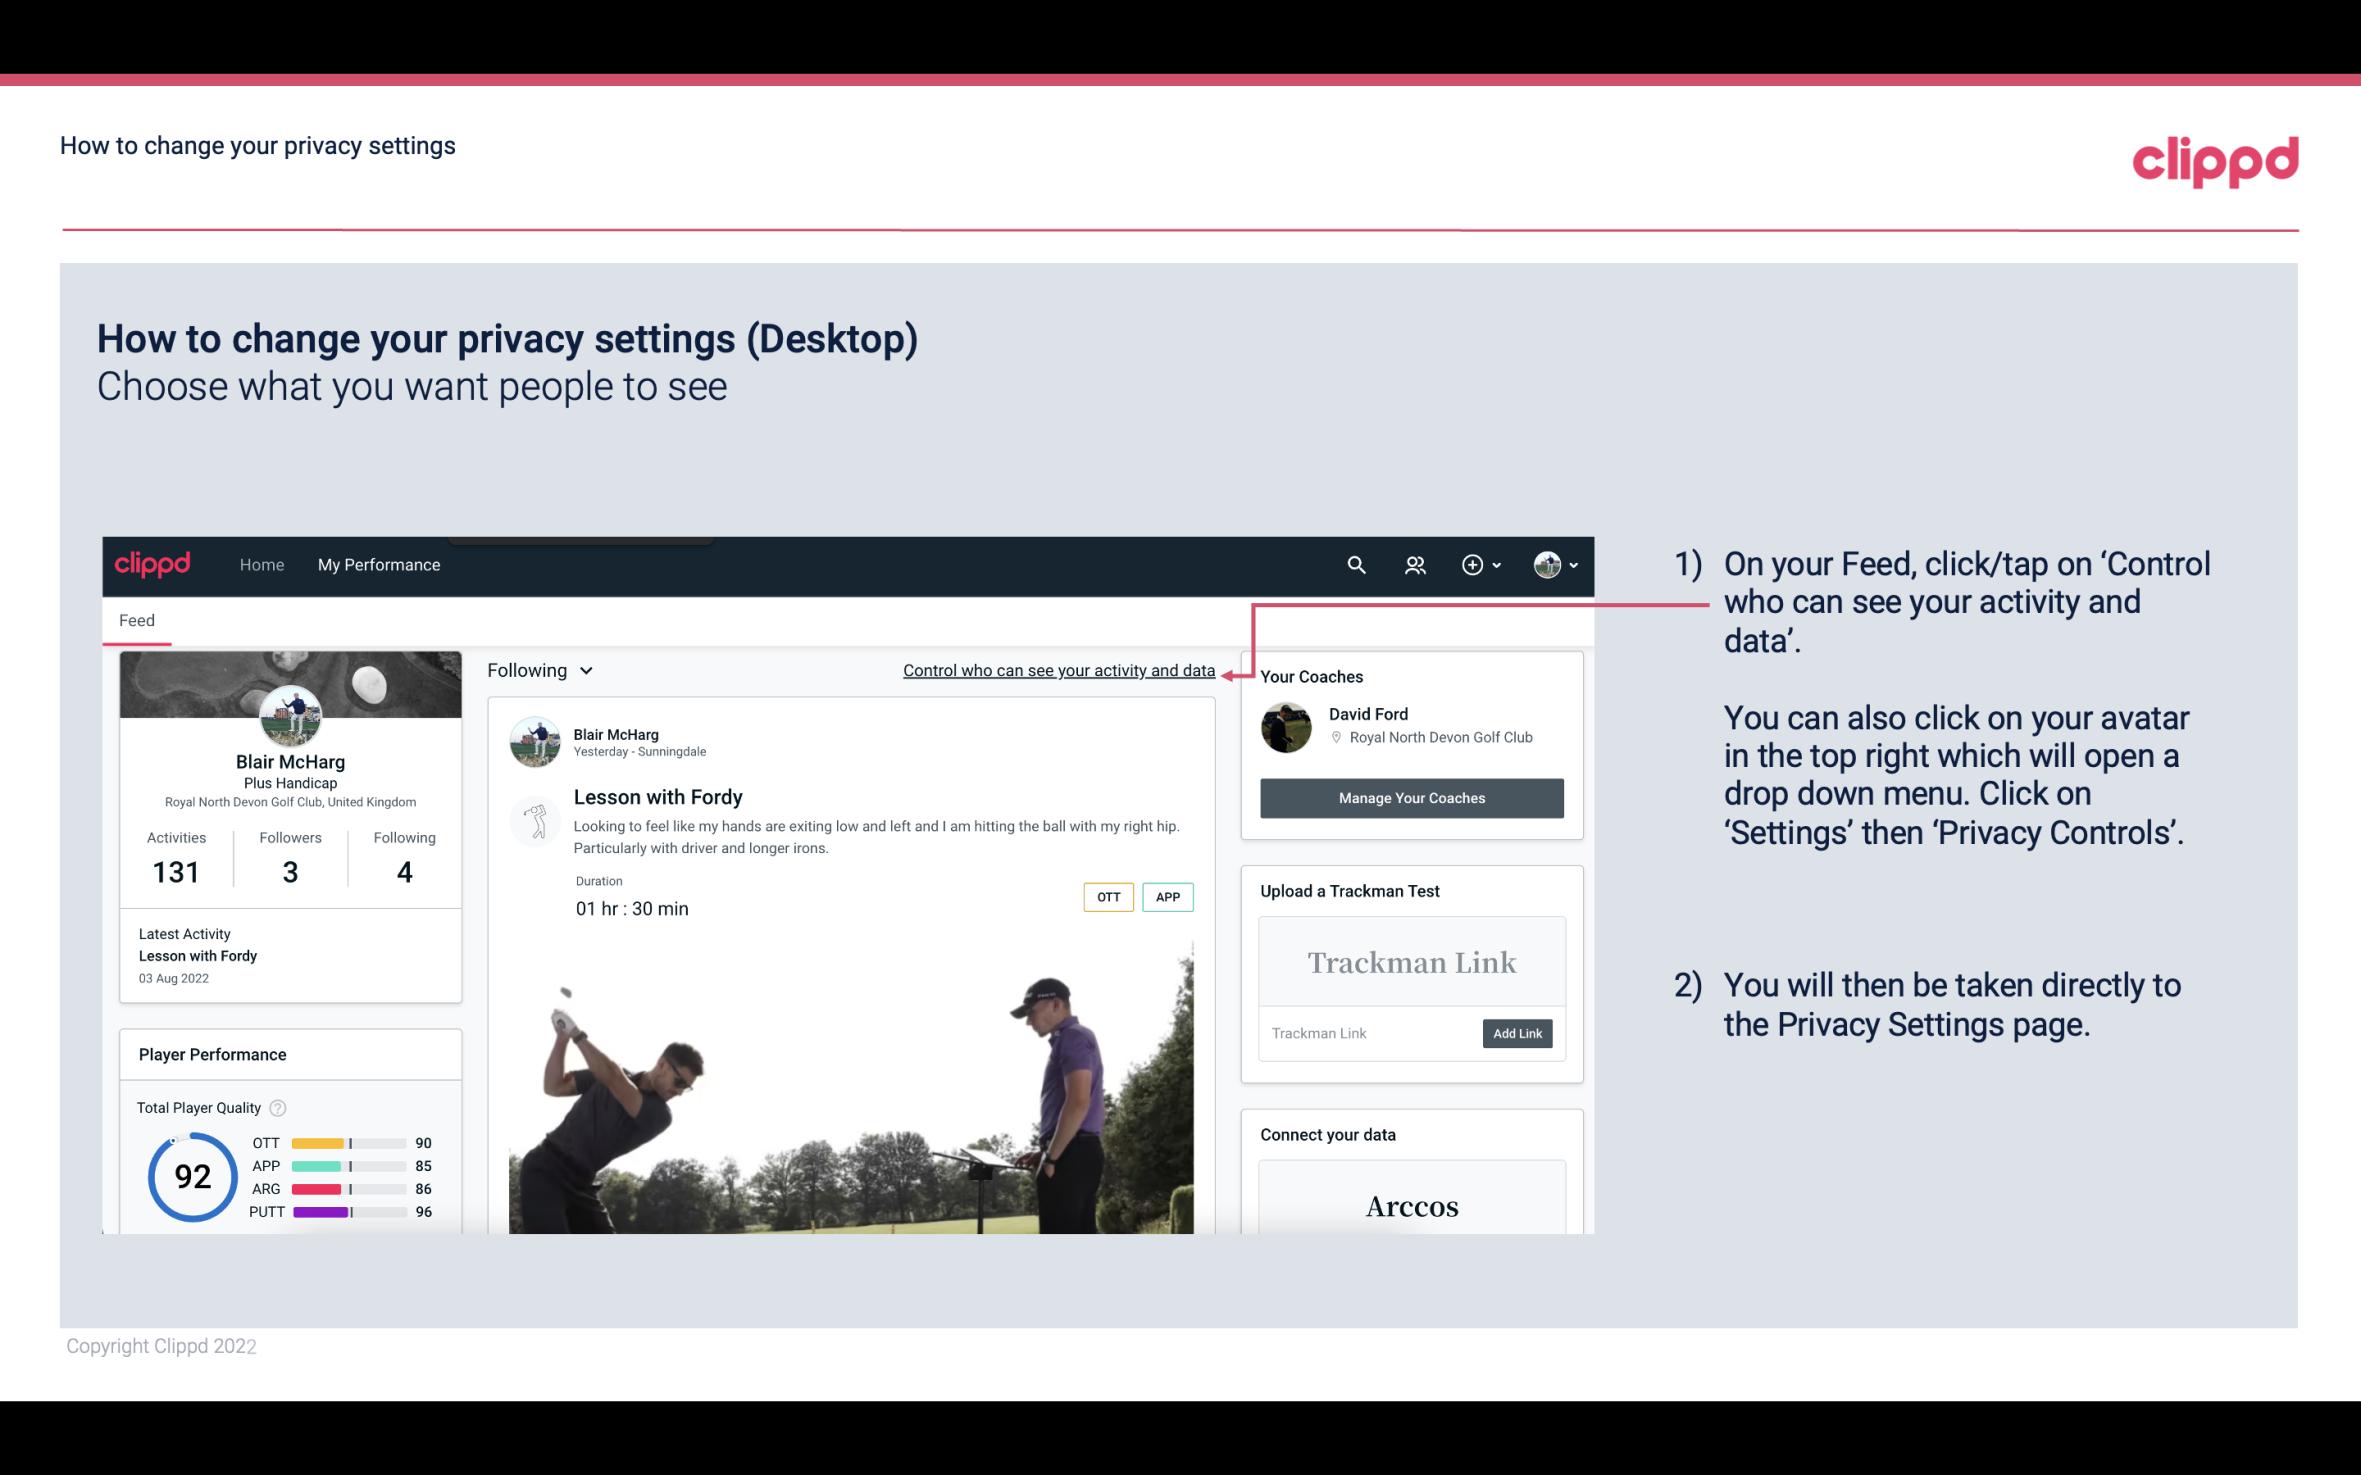Click the people/followers icon

(1413, 564)
